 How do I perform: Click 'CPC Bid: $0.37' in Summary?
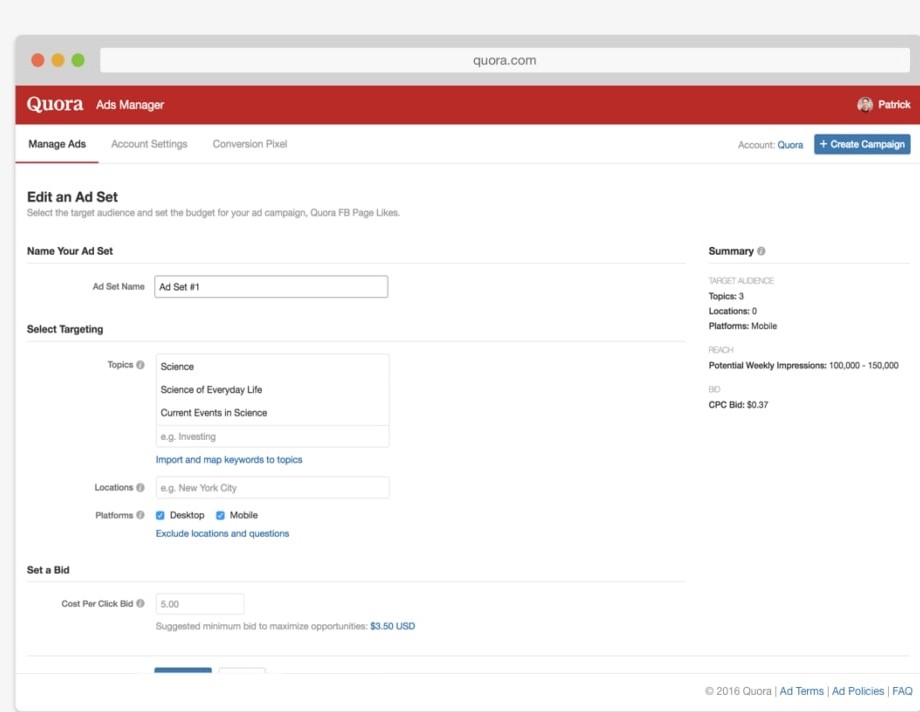click(738, 404)
